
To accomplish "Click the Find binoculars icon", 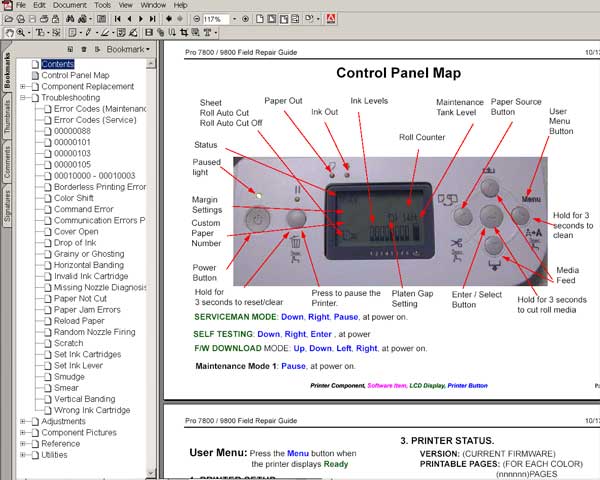I will pyautogui.click(x=70, y=19).
